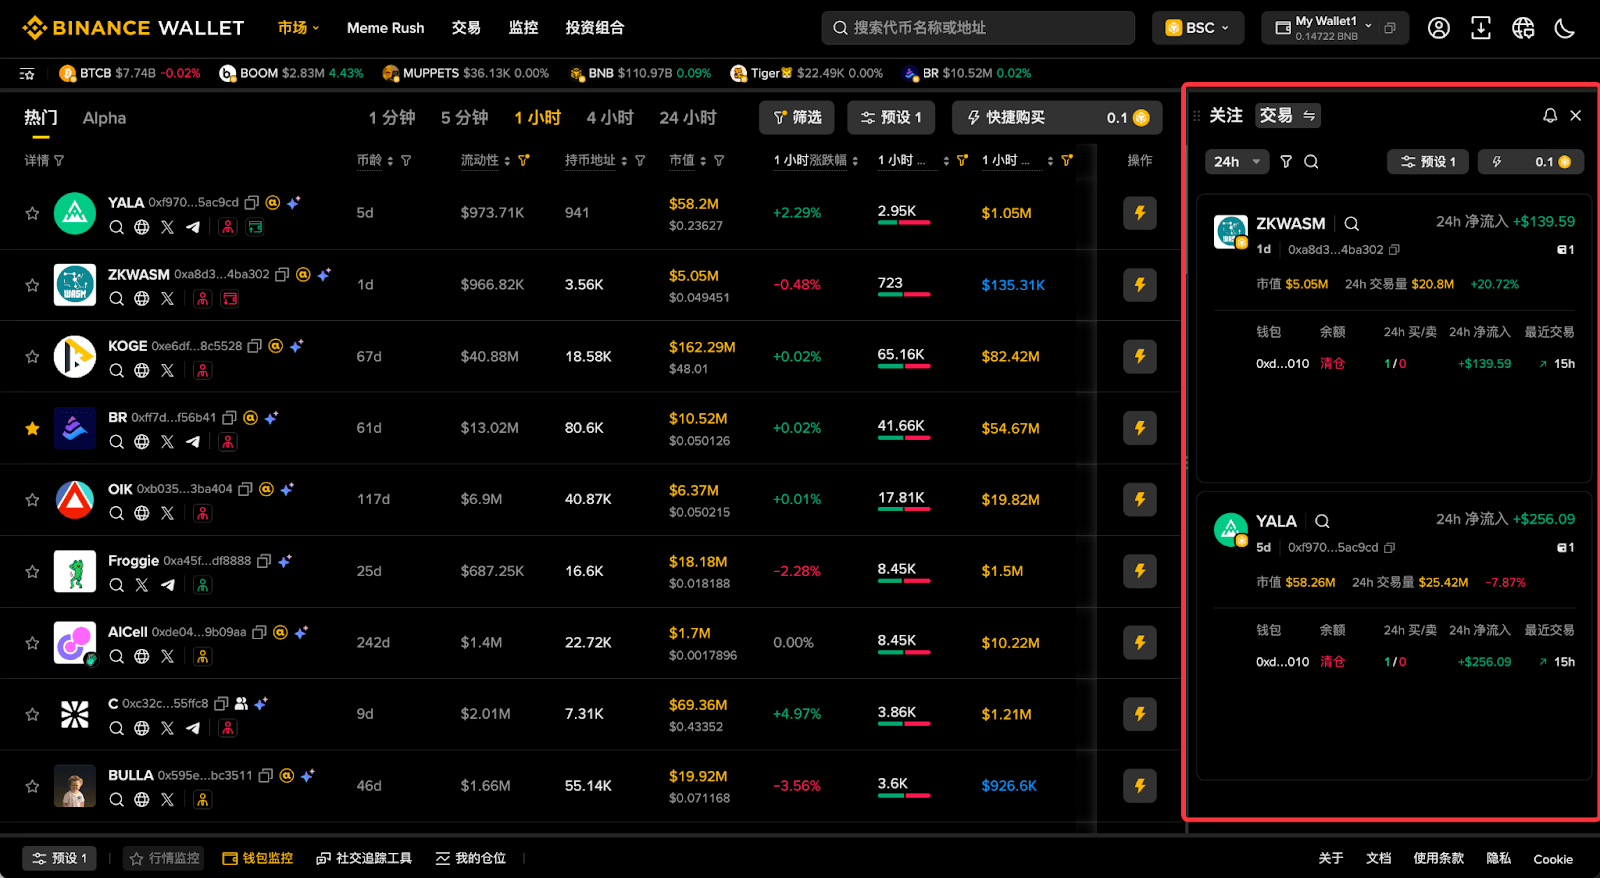
Task: Click quick-buy lightning button for YALA row
Action: [1140, 213]
